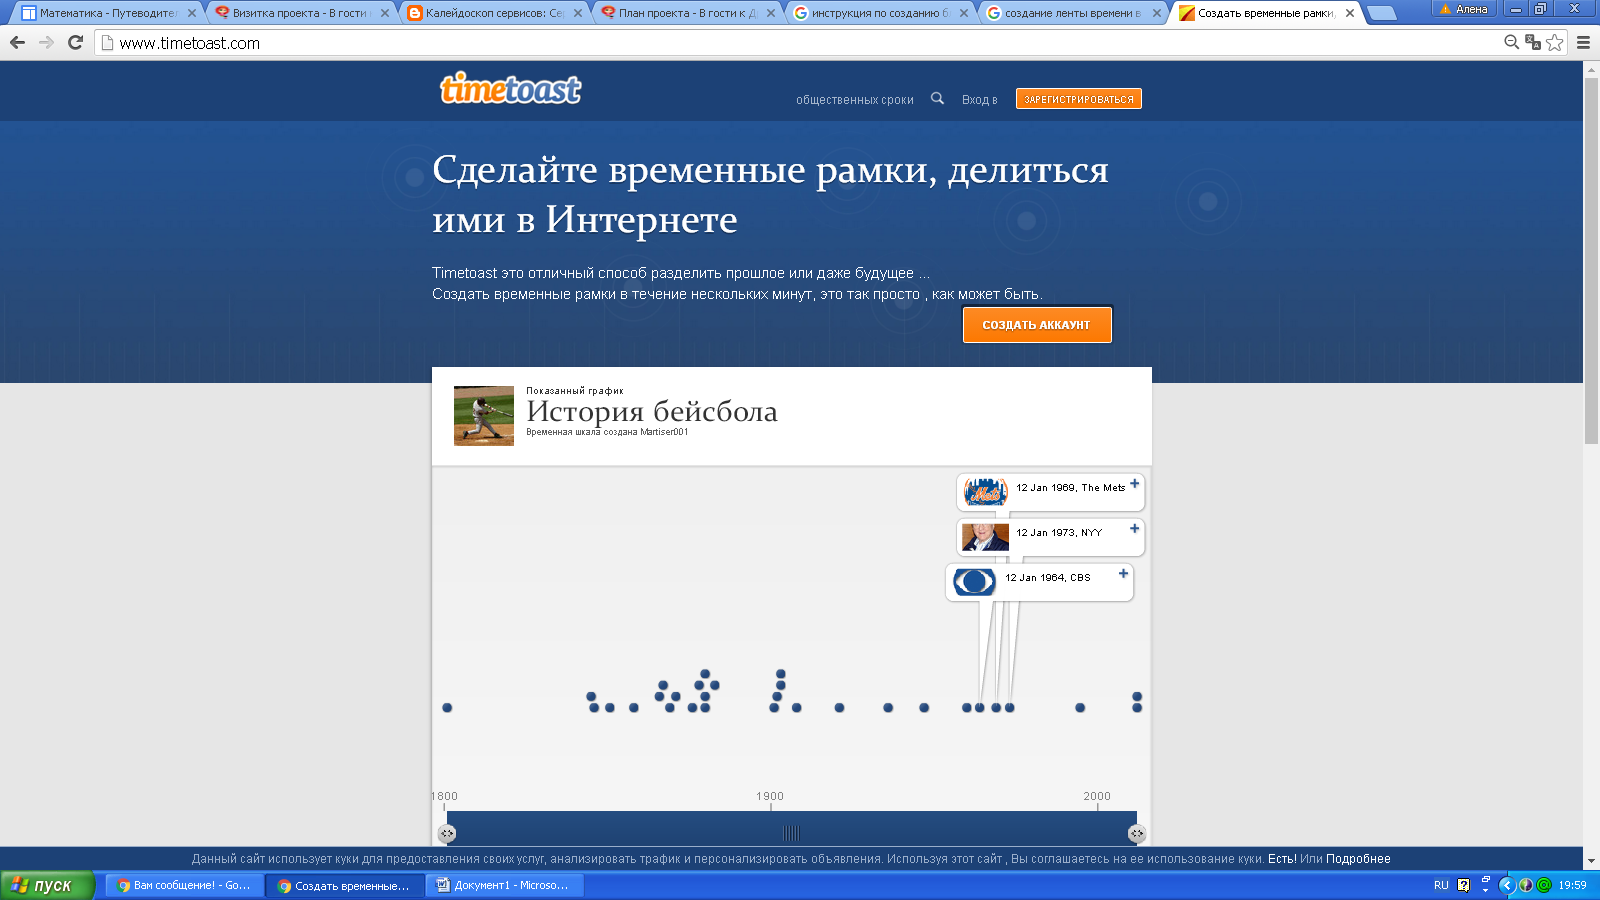Click the ЗАРЕГИСТРИРОВАТЬСЯ sign-up button
Screen dimensions: 1600x900
[x=1079, y=99]
